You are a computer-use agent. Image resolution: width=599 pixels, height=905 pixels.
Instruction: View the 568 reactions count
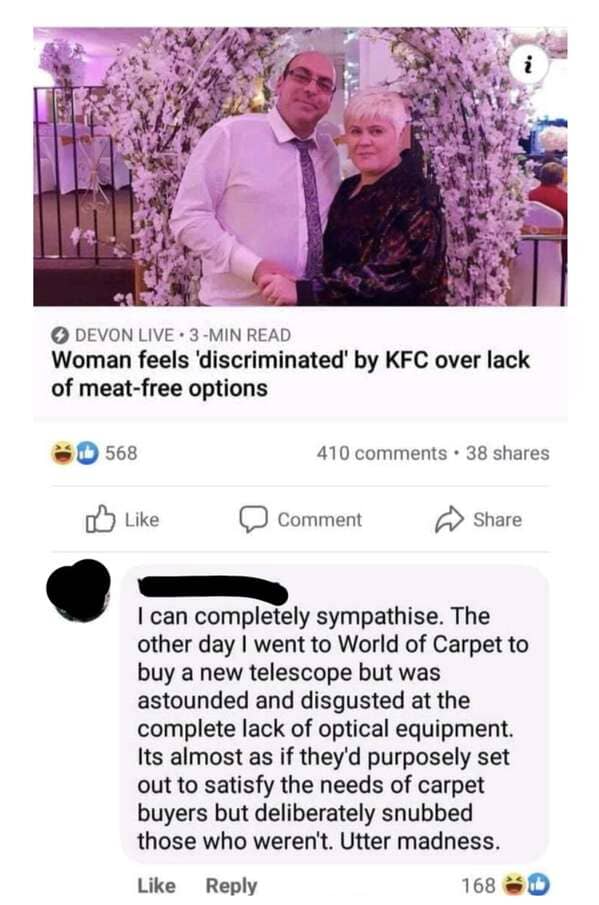121,453
